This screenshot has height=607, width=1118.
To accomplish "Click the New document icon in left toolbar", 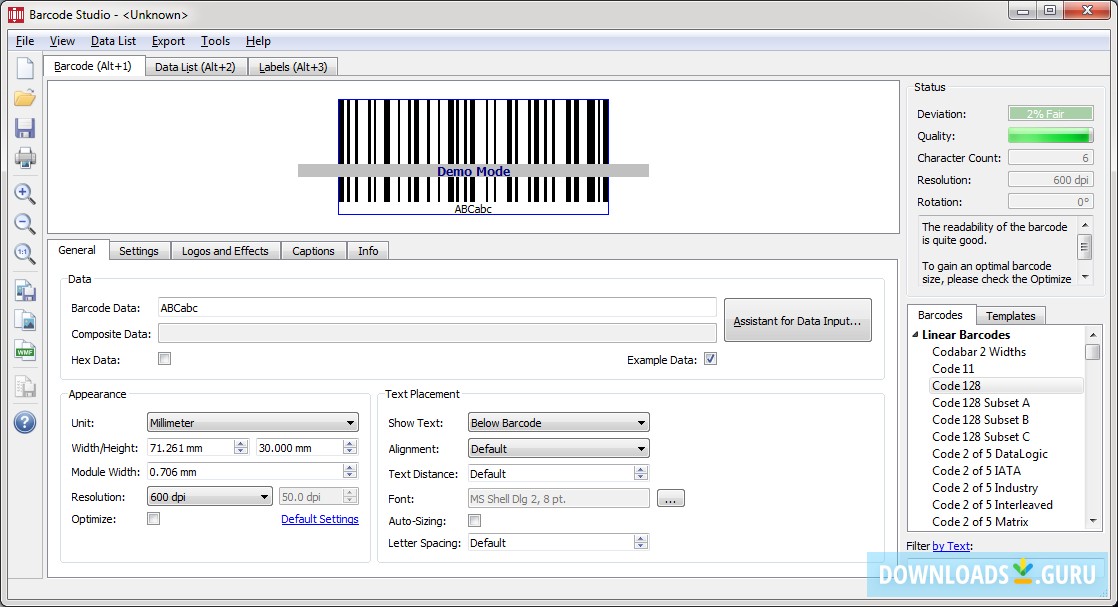I will [25, 68].
